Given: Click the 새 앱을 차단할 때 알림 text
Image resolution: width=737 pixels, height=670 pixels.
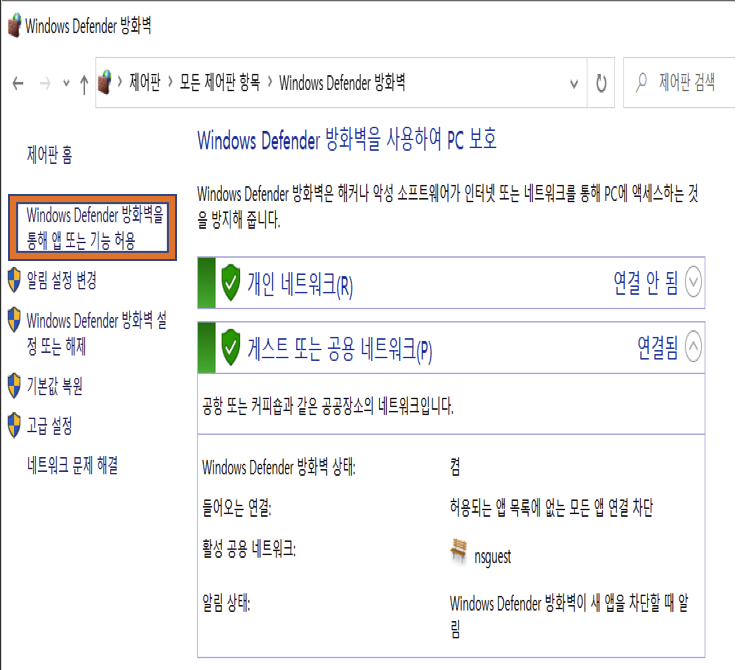Looking at the screenshot, I should tap(569, 615).
